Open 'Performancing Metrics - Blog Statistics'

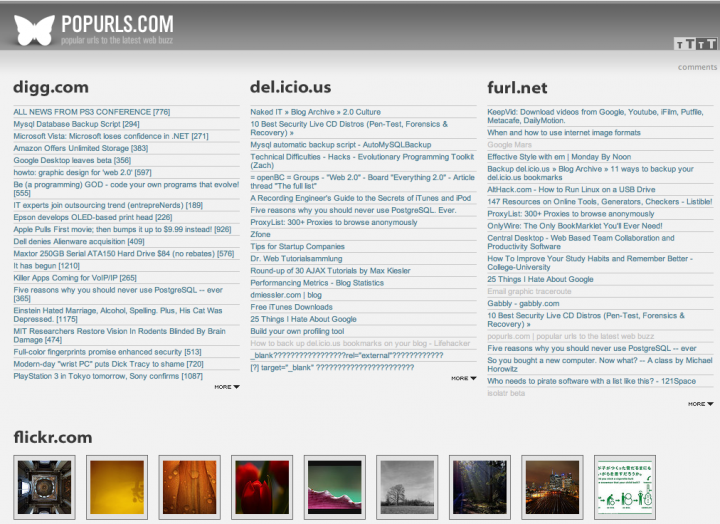(x=317, y=283)
